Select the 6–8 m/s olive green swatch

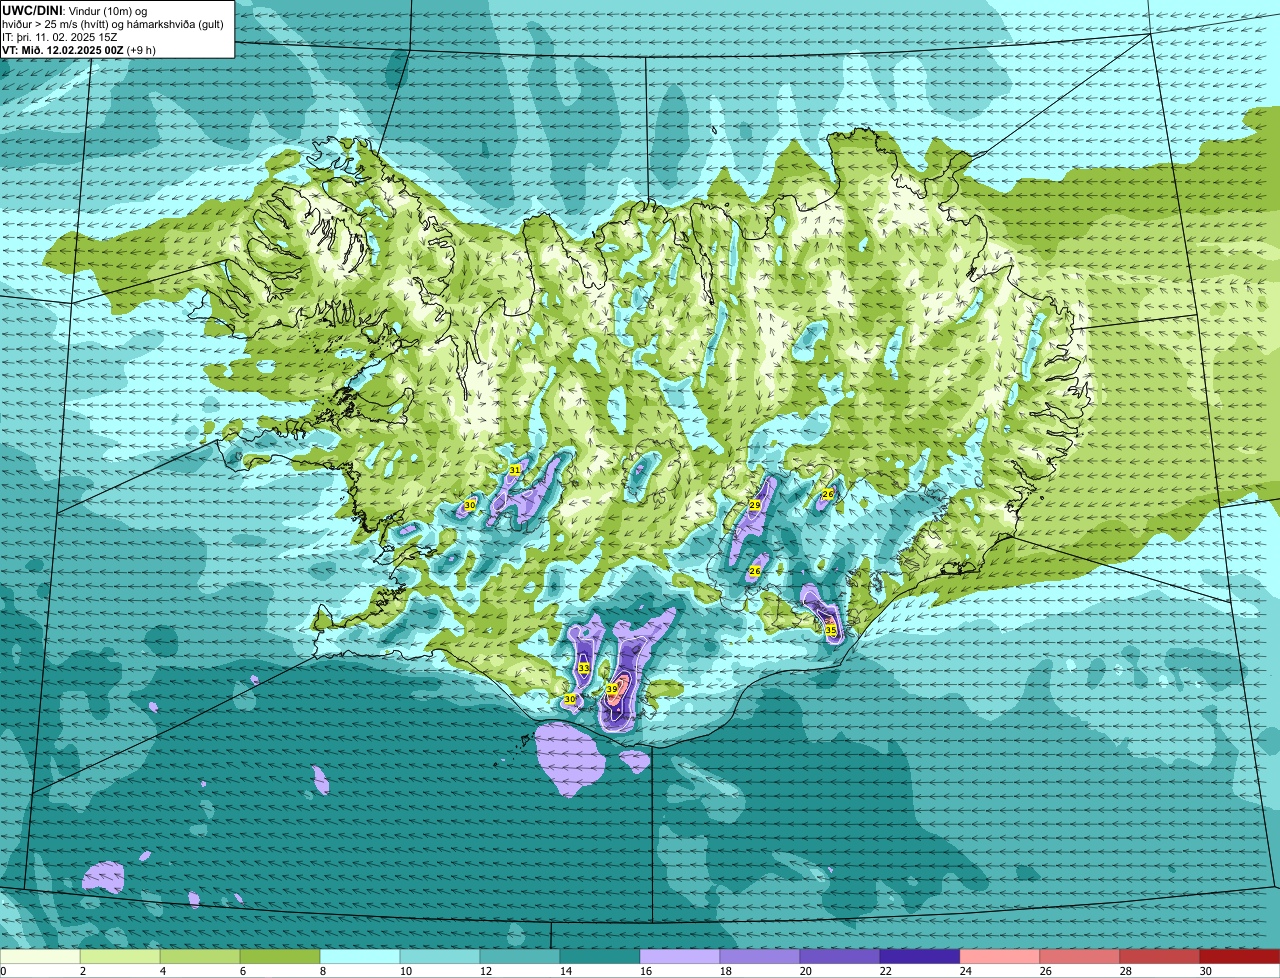coord(280,956)
